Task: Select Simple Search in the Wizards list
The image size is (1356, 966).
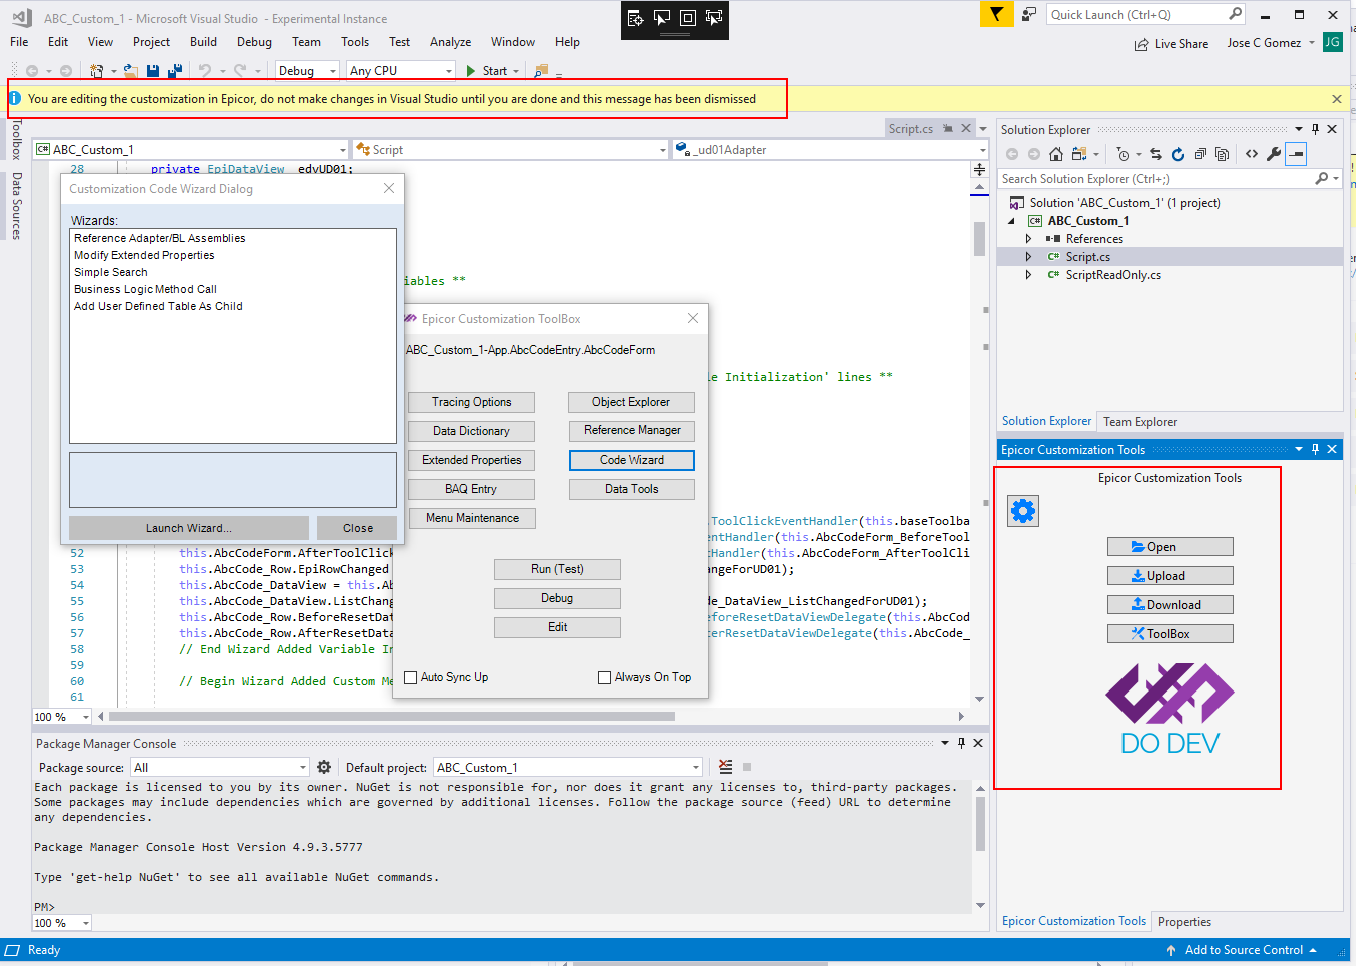Action: [111, 272]
